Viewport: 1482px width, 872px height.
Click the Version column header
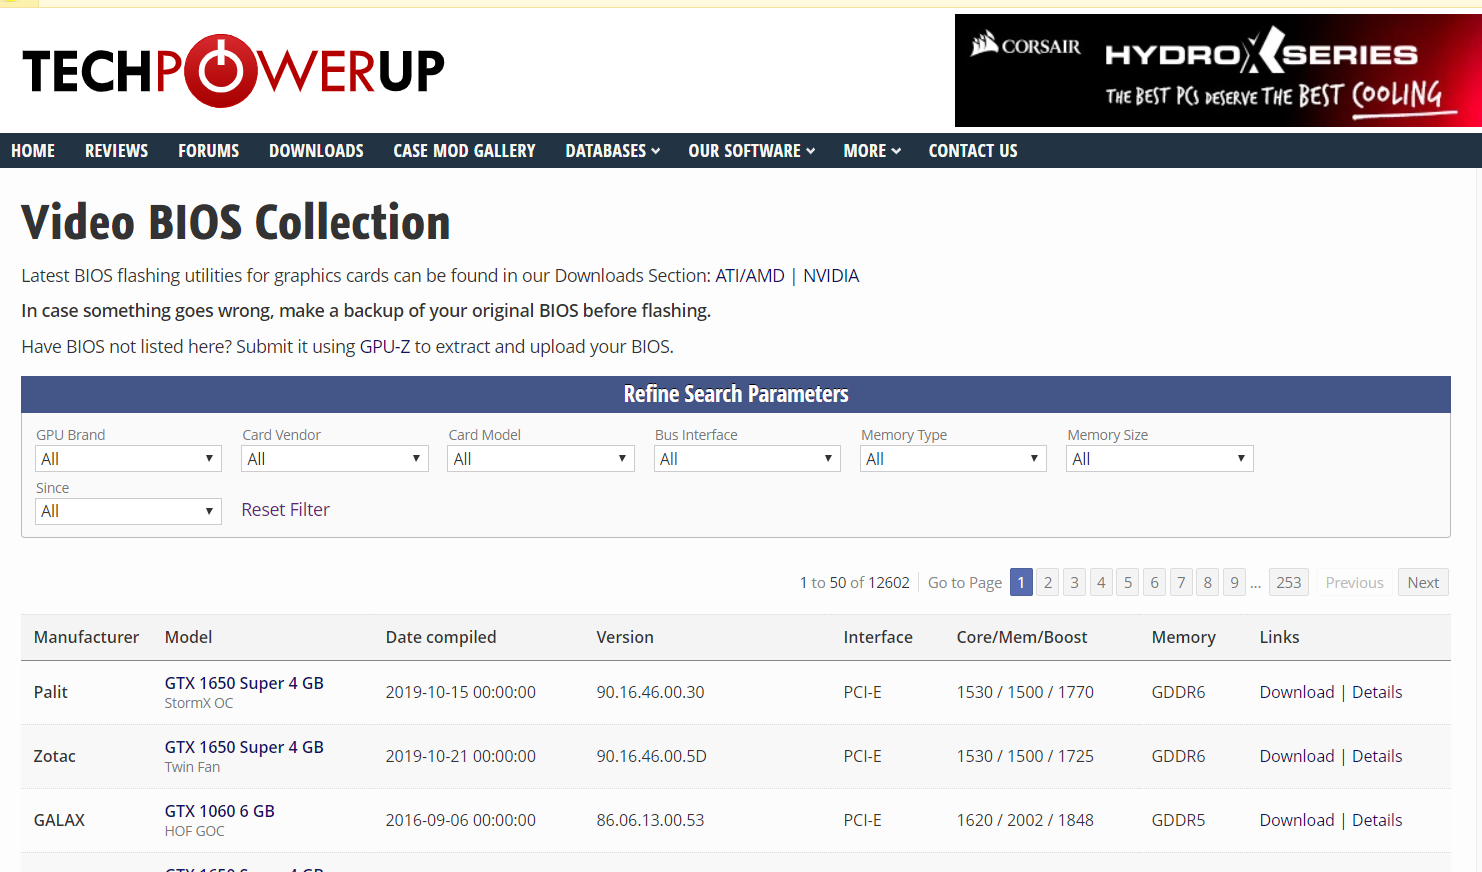(x=625, y=637)
